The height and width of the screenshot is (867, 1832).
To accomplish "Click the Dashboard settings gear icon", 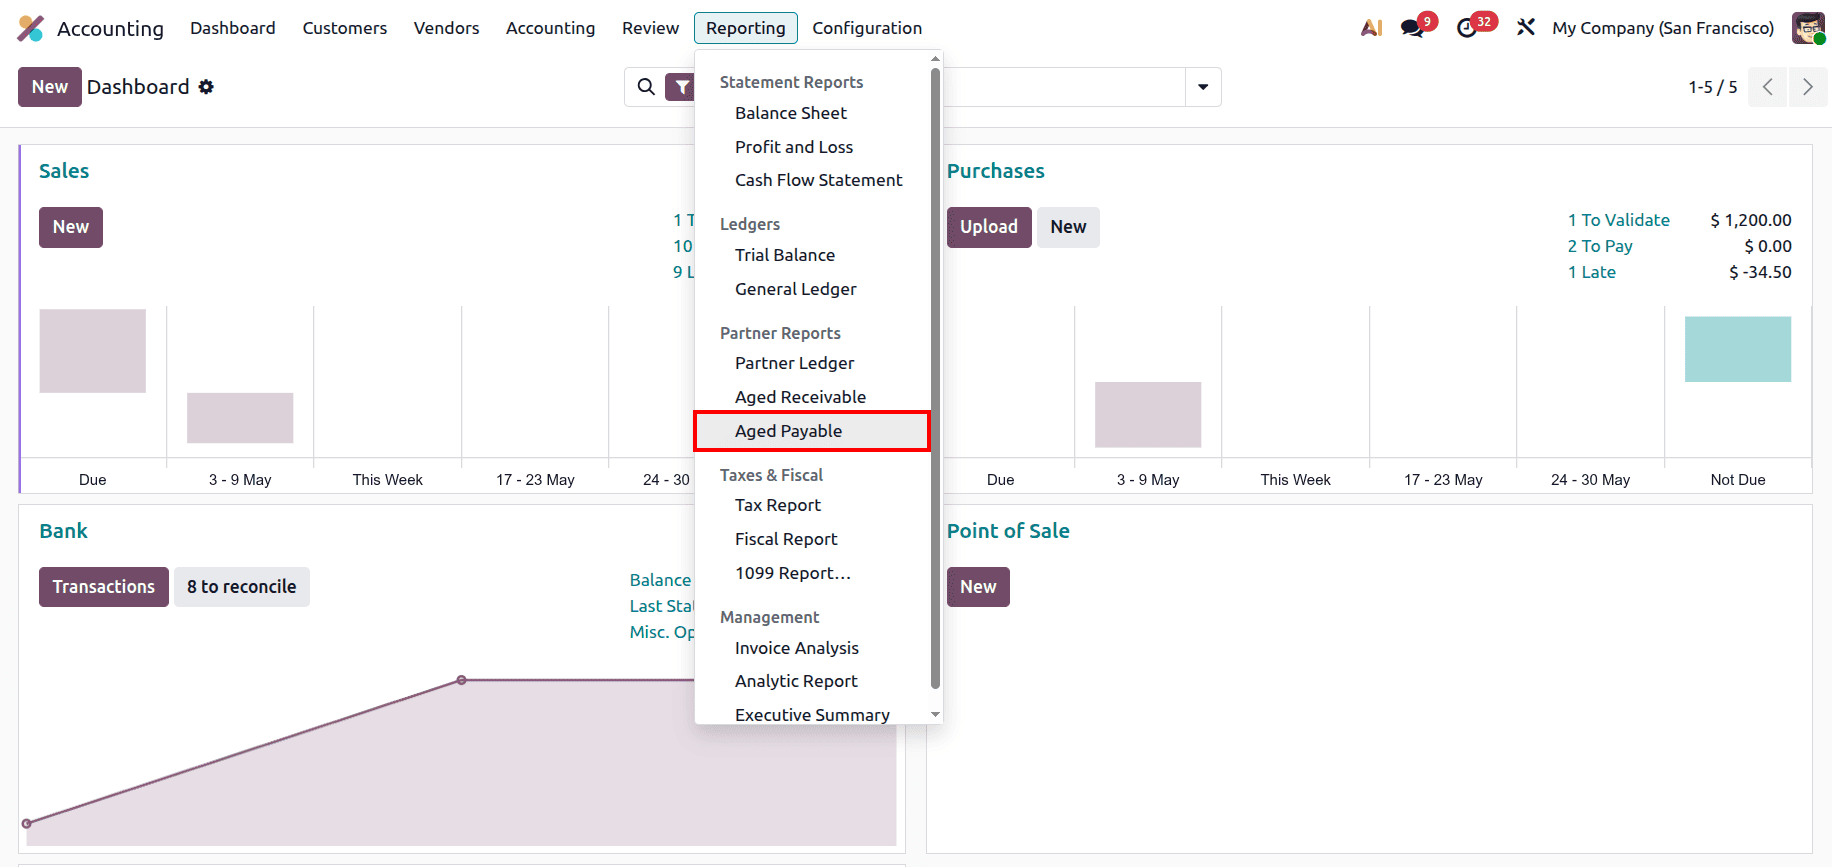I will coord(206,87).
